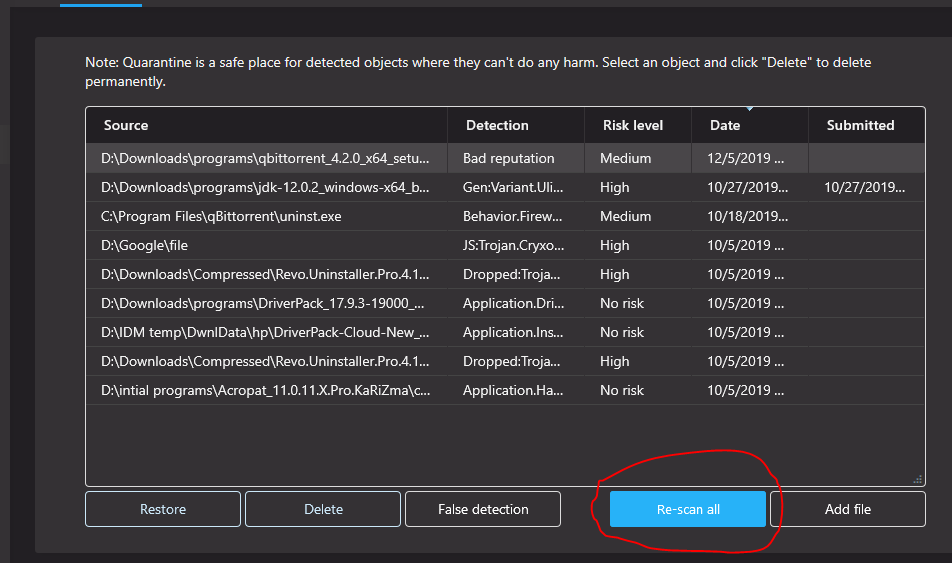
Task: Click the Delete button
Action: pos(323,509)
